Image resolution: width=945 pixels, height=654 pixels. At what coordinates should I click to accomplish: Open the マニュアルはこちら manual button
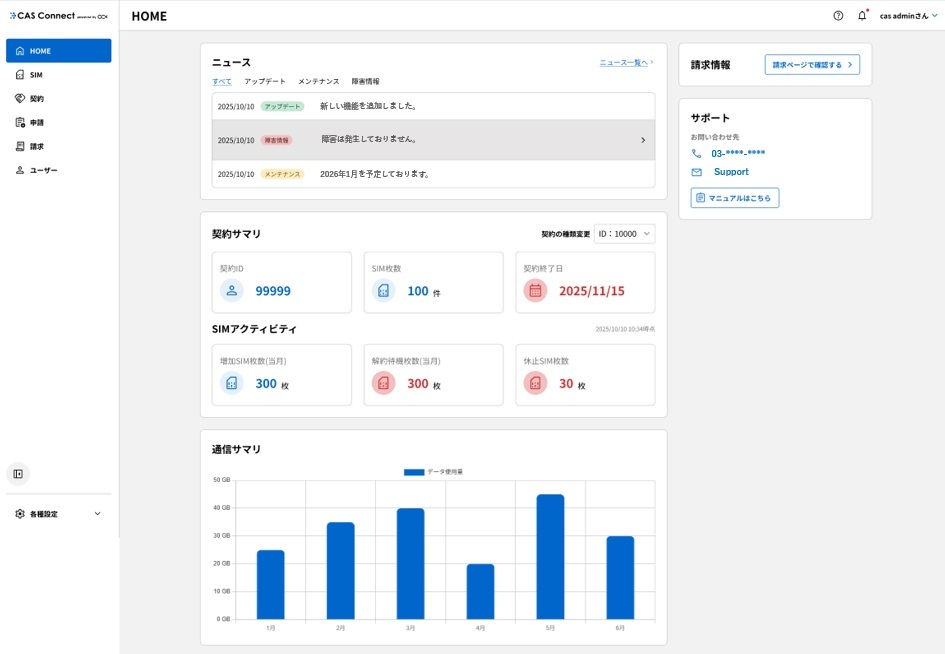click(x=734, y=198)
